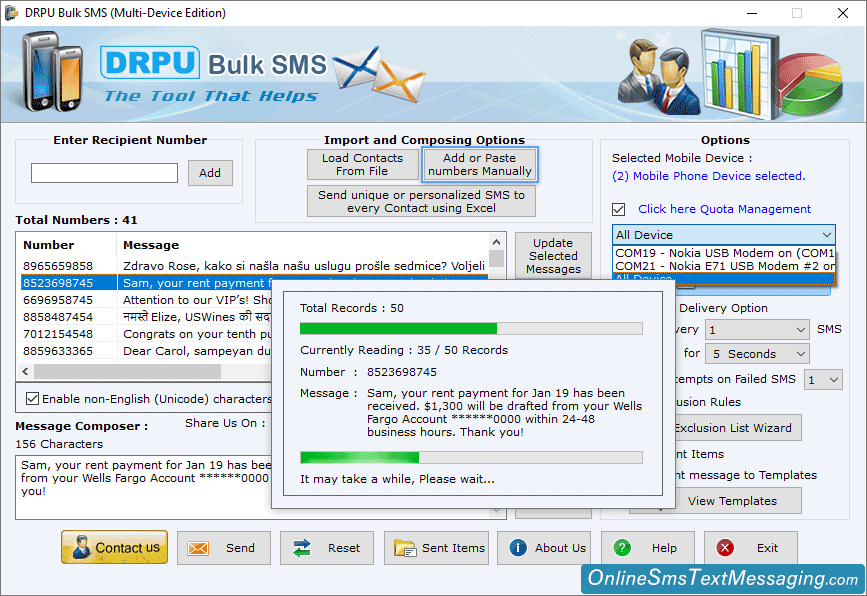
Task: Click the horizontal scrollbar thumb of list
Action: point(127,371)
